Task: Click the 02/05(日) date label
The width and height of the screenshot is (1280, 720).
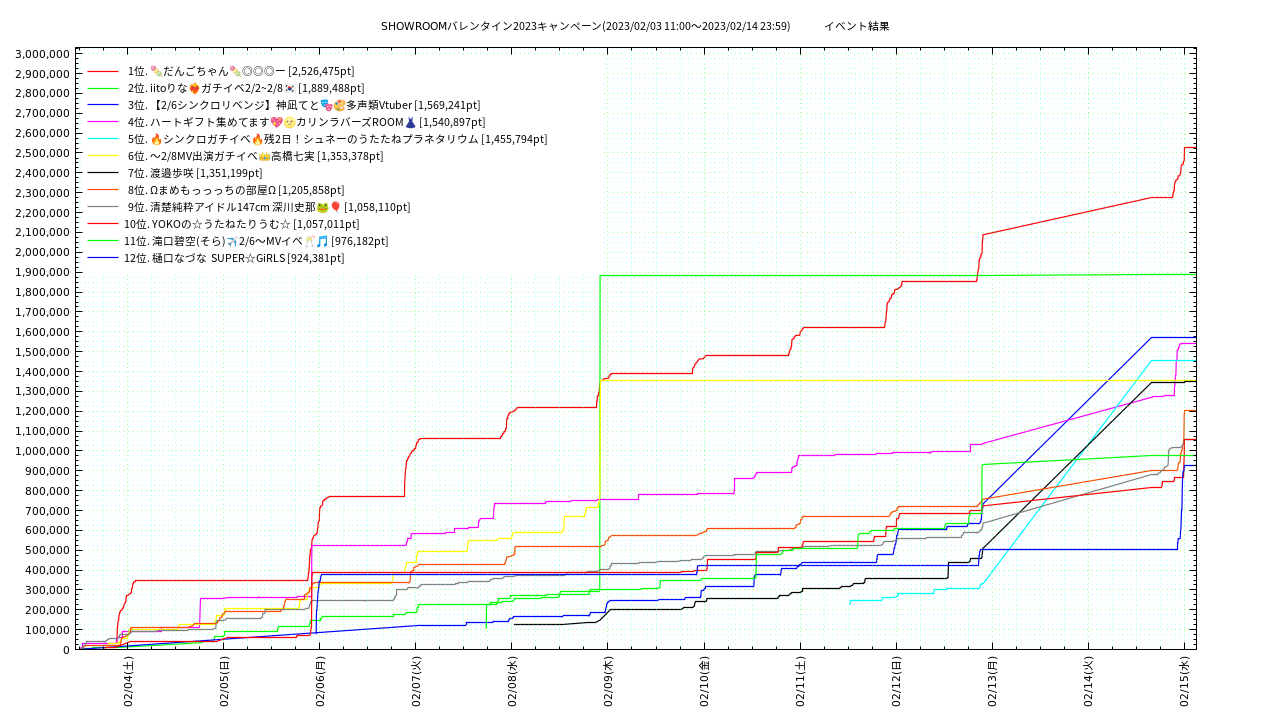Action: point(224,682)
